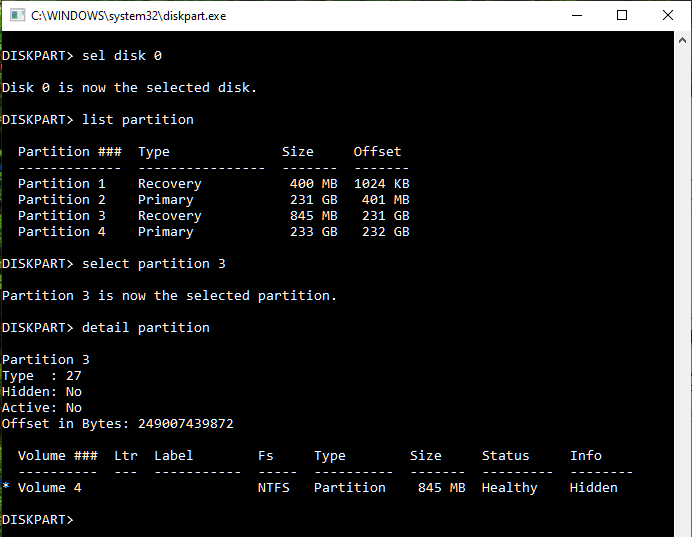Image resolution: width=692 pixels, height=537 pixels.
Task: Close the diskpart.exe window
Action: (668, 15)
